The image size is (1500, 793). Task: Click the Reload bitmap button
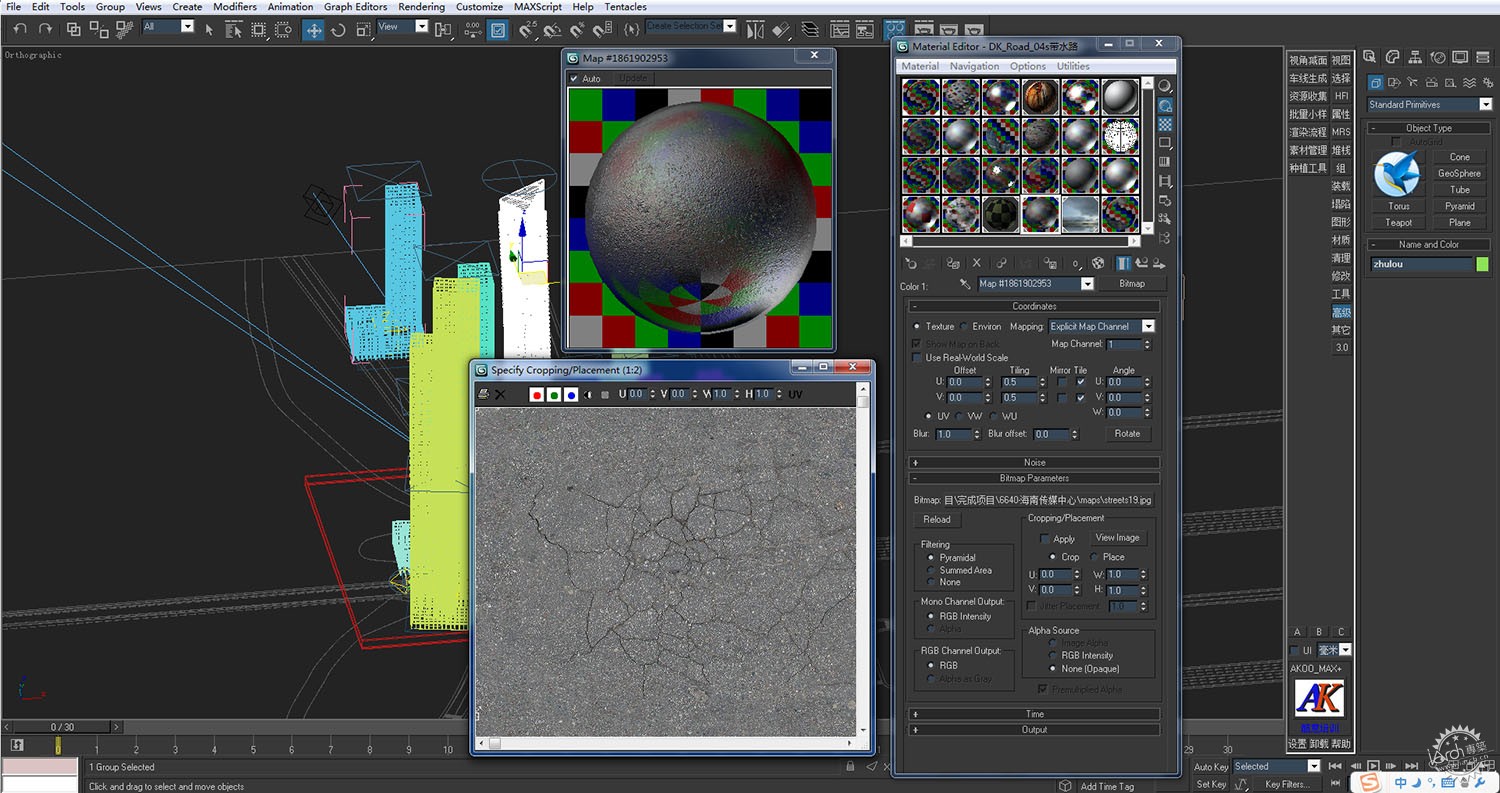point(937,520)
